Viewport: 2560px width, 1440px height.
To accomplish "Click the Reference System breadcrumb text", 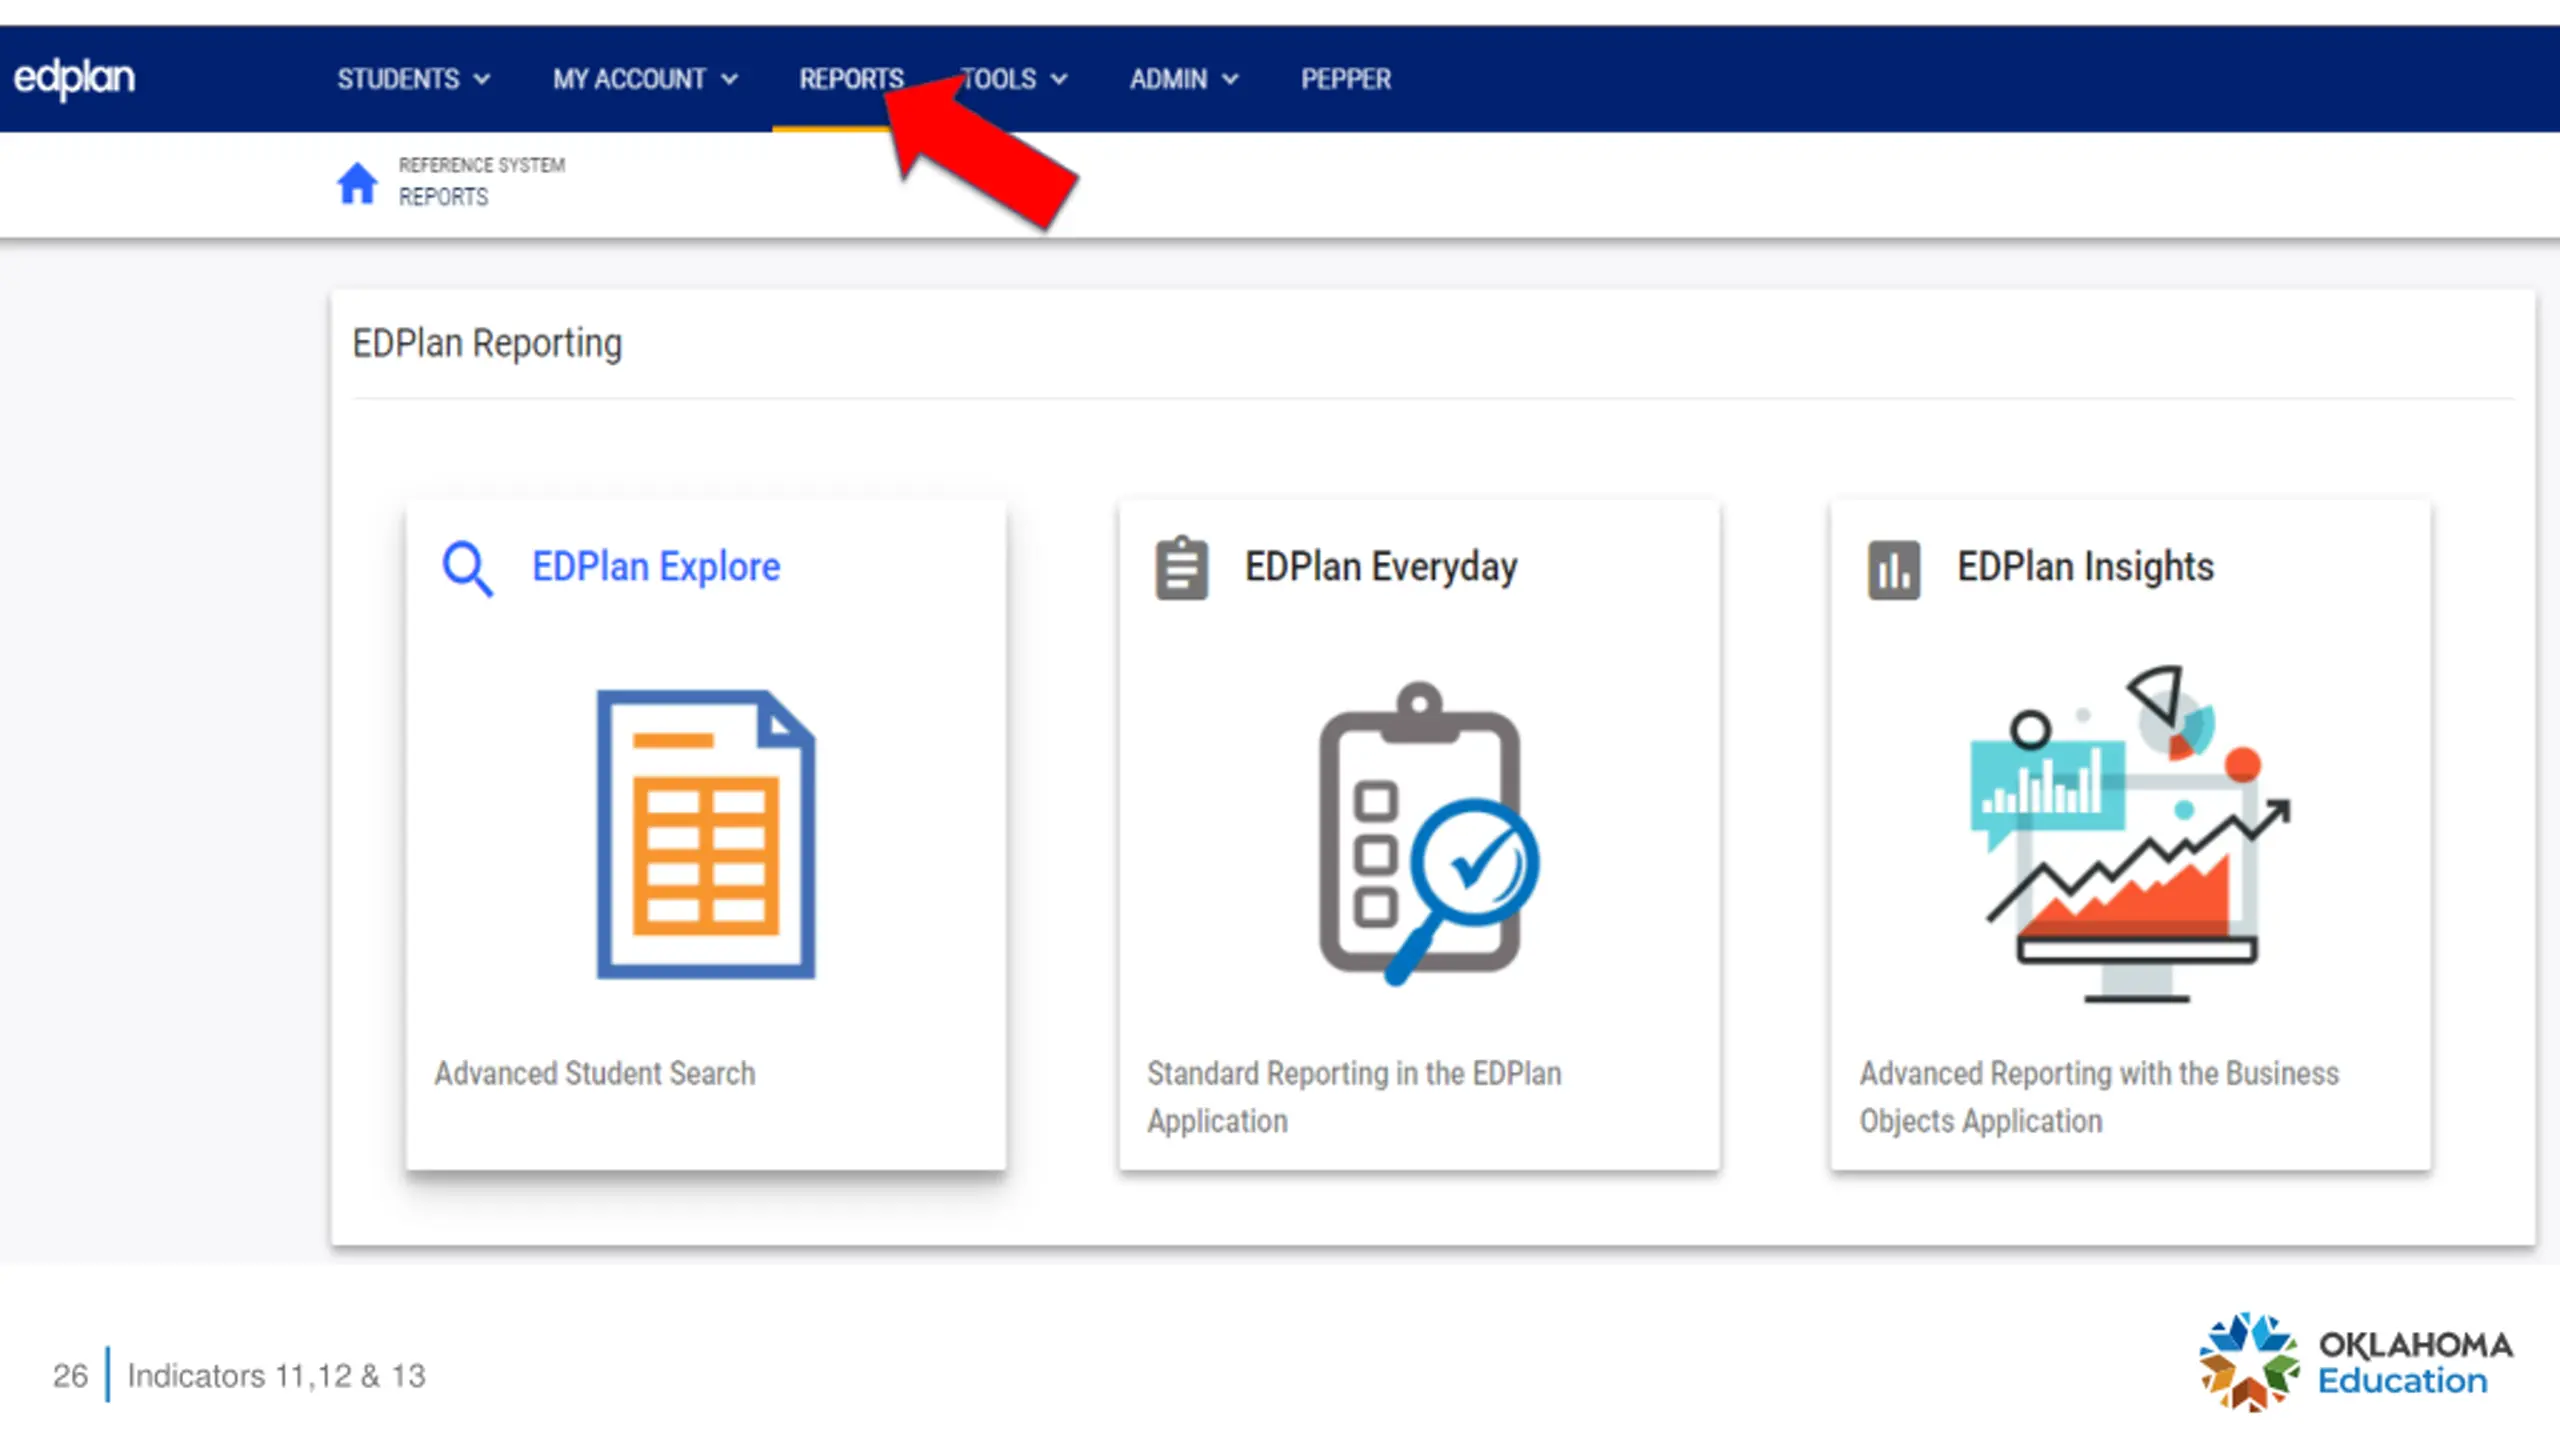I will [481, 165].
